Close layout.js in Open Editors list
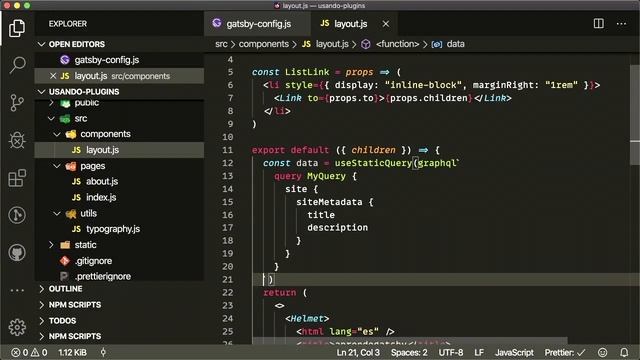Screen dimensions: 640x360 click(53, 76)
